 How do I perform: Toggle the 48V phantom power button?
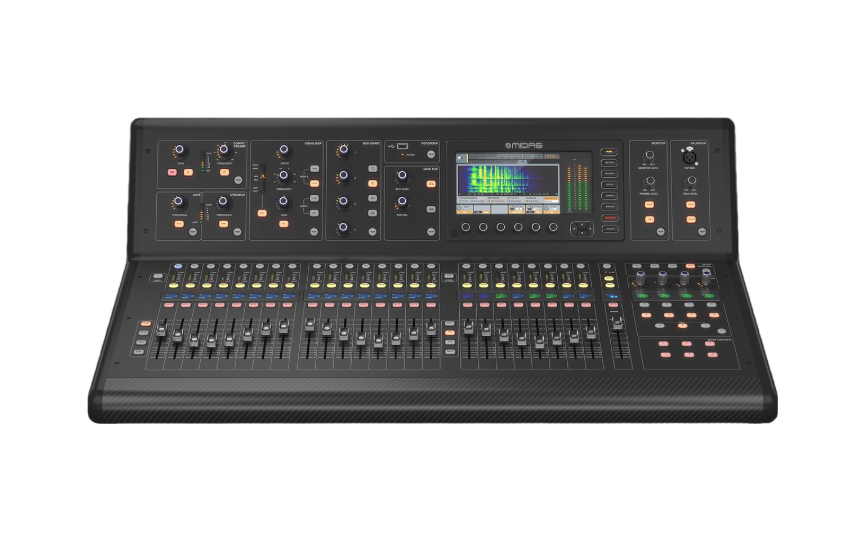[172, 172]
